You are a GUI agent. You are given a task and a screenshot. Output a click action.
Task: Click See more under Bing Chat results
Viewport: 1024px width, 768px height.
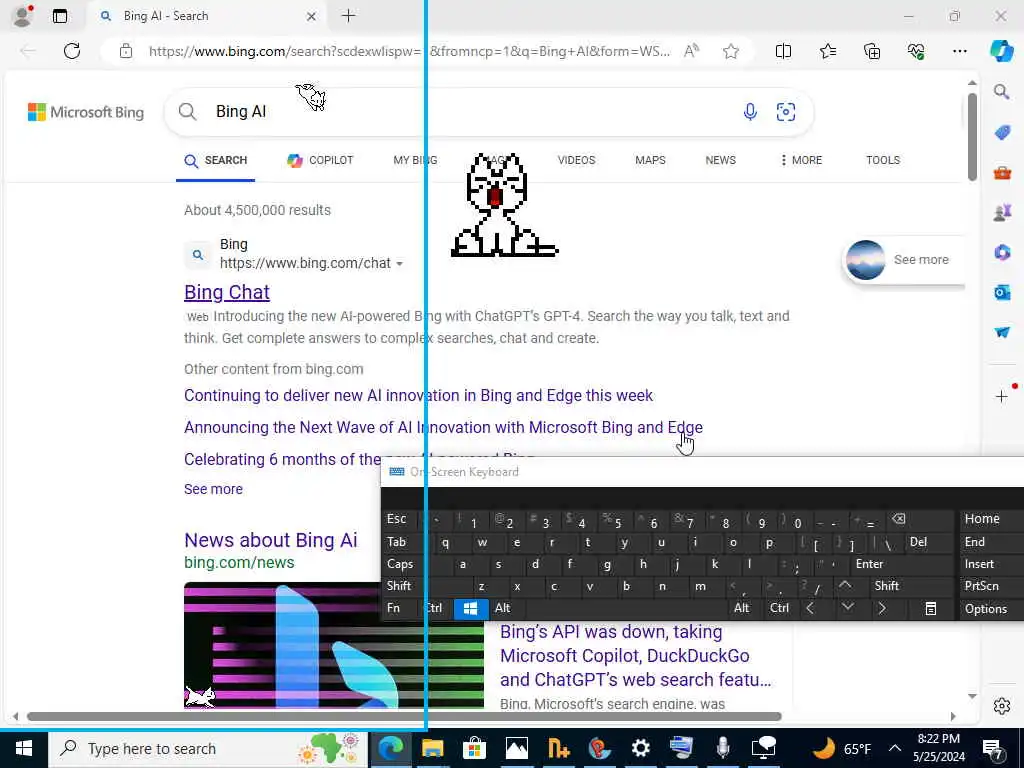point(213,489)
